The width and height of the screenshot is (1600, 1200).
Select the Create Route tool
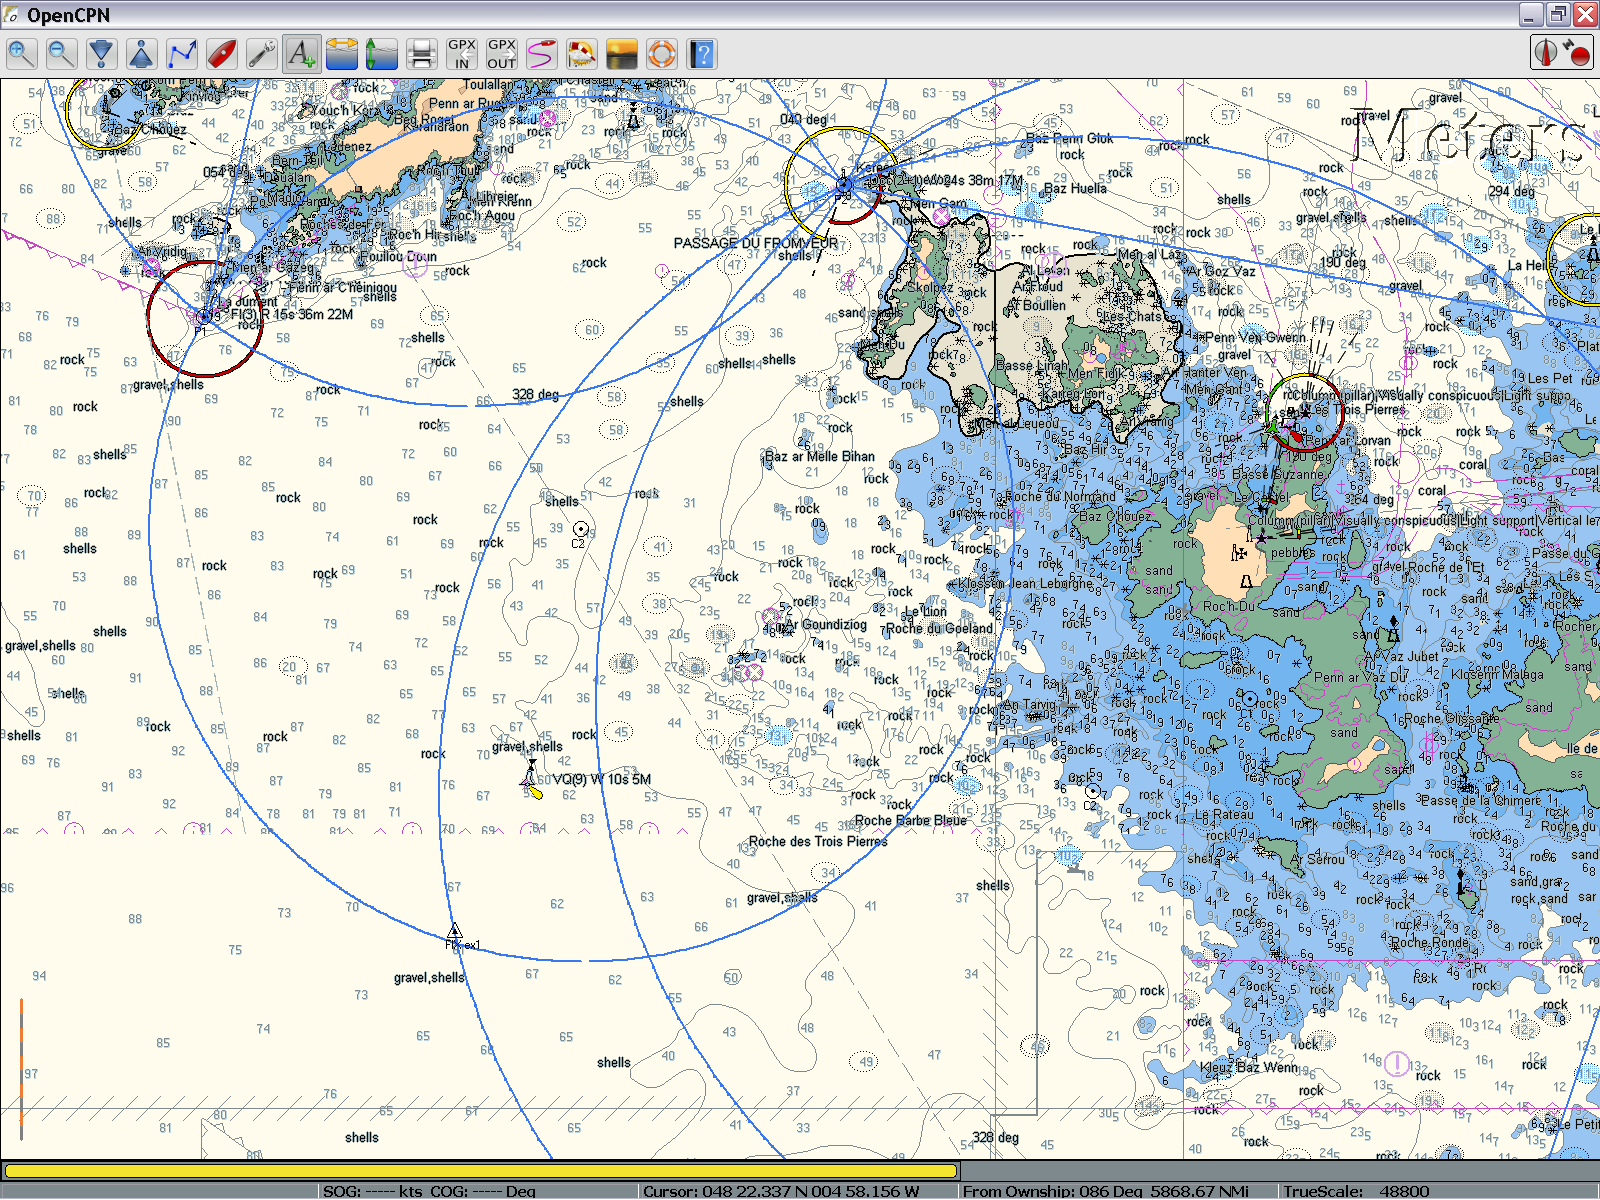coord(181,53)
